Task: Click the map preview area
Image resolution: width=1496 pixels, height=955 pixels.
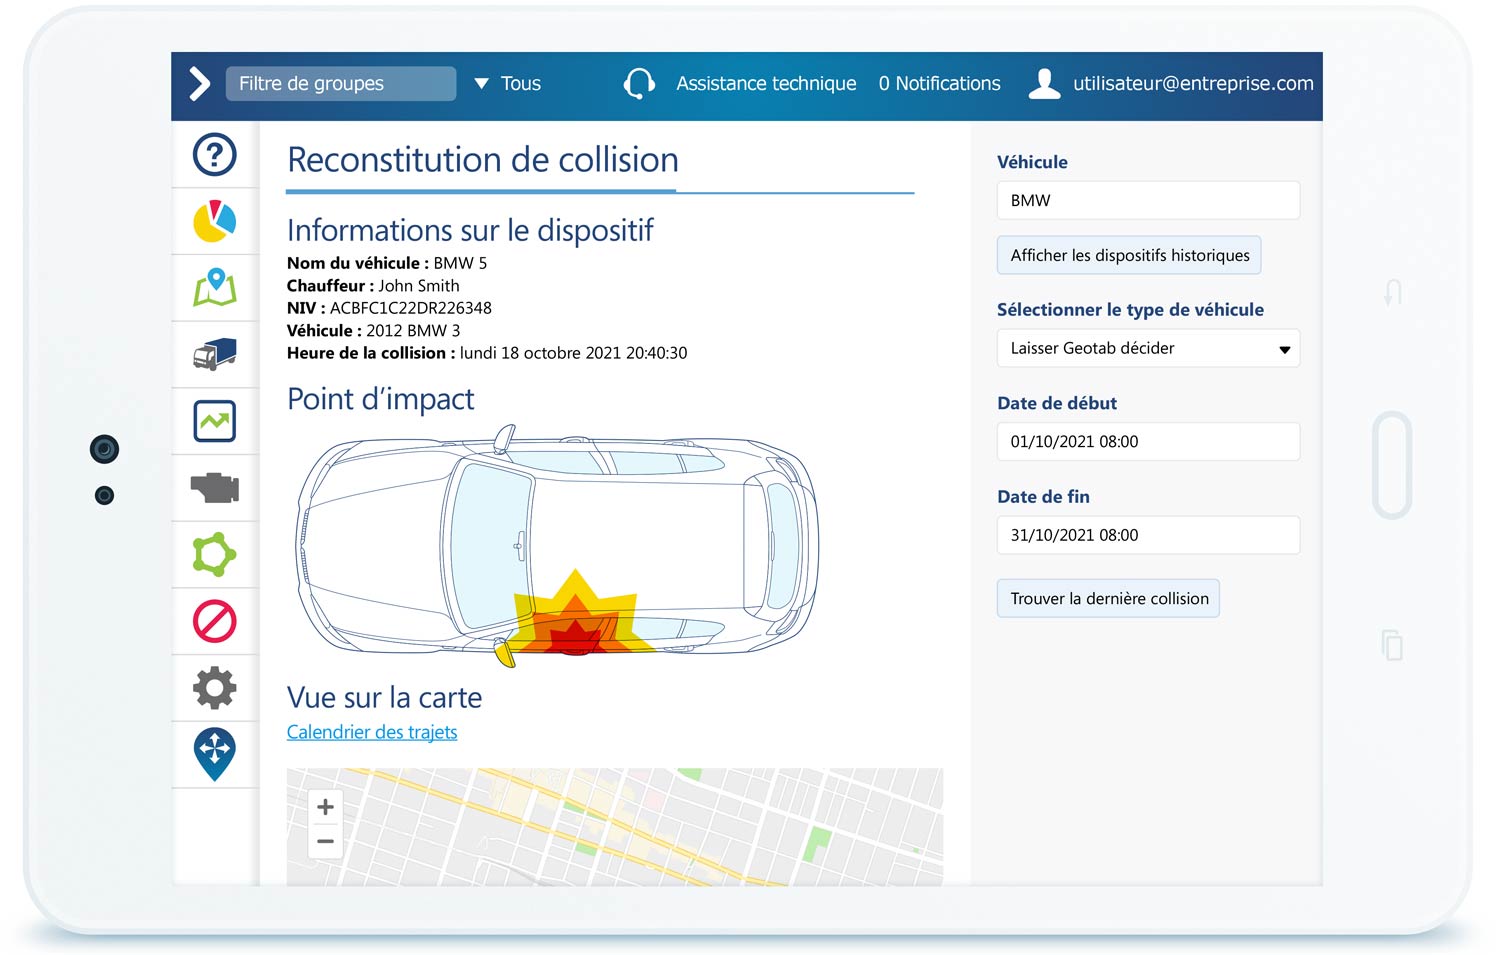Action: click(614, 826)
